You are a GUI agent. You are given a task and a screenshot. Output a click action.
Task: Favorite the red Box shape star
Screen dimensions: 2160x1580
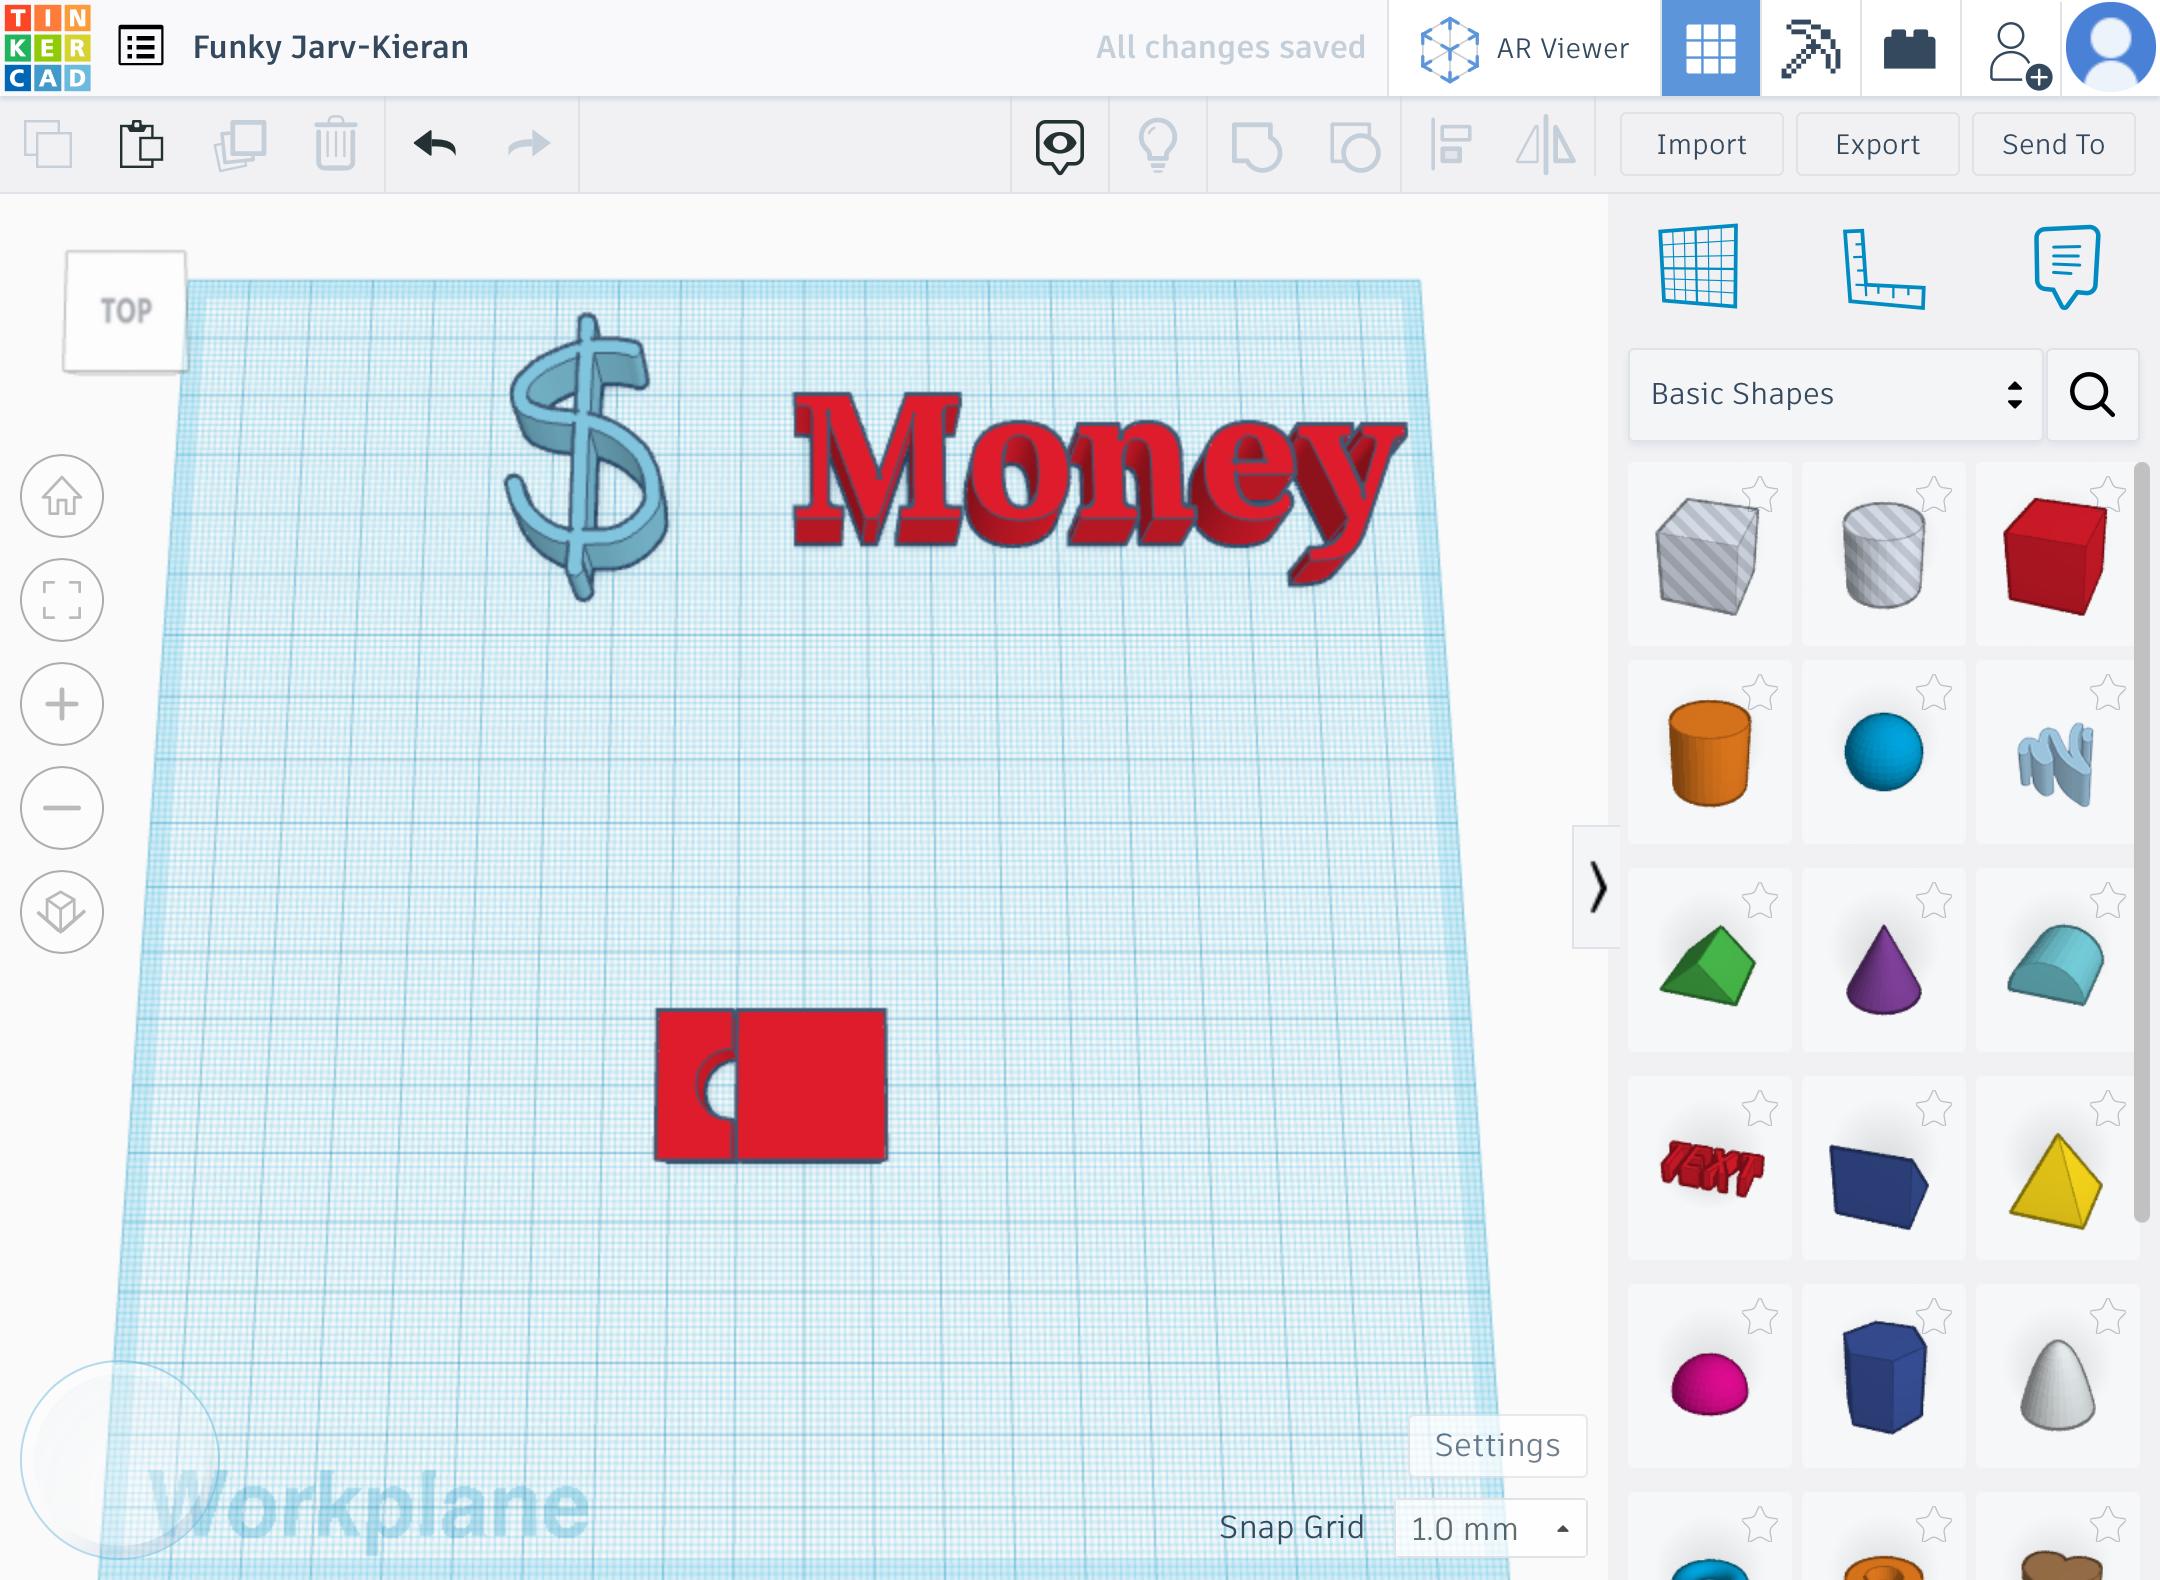[2108, 494]
